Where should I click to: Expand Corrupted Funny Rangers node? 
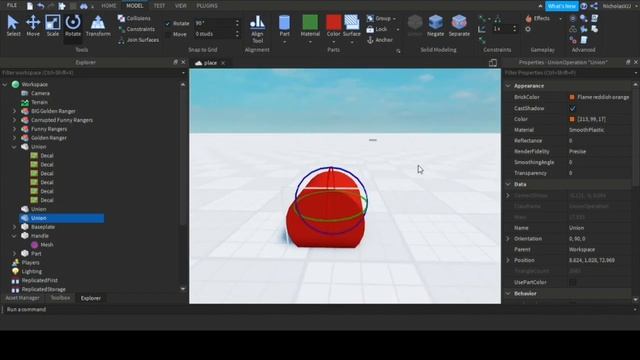pos(14,120)
